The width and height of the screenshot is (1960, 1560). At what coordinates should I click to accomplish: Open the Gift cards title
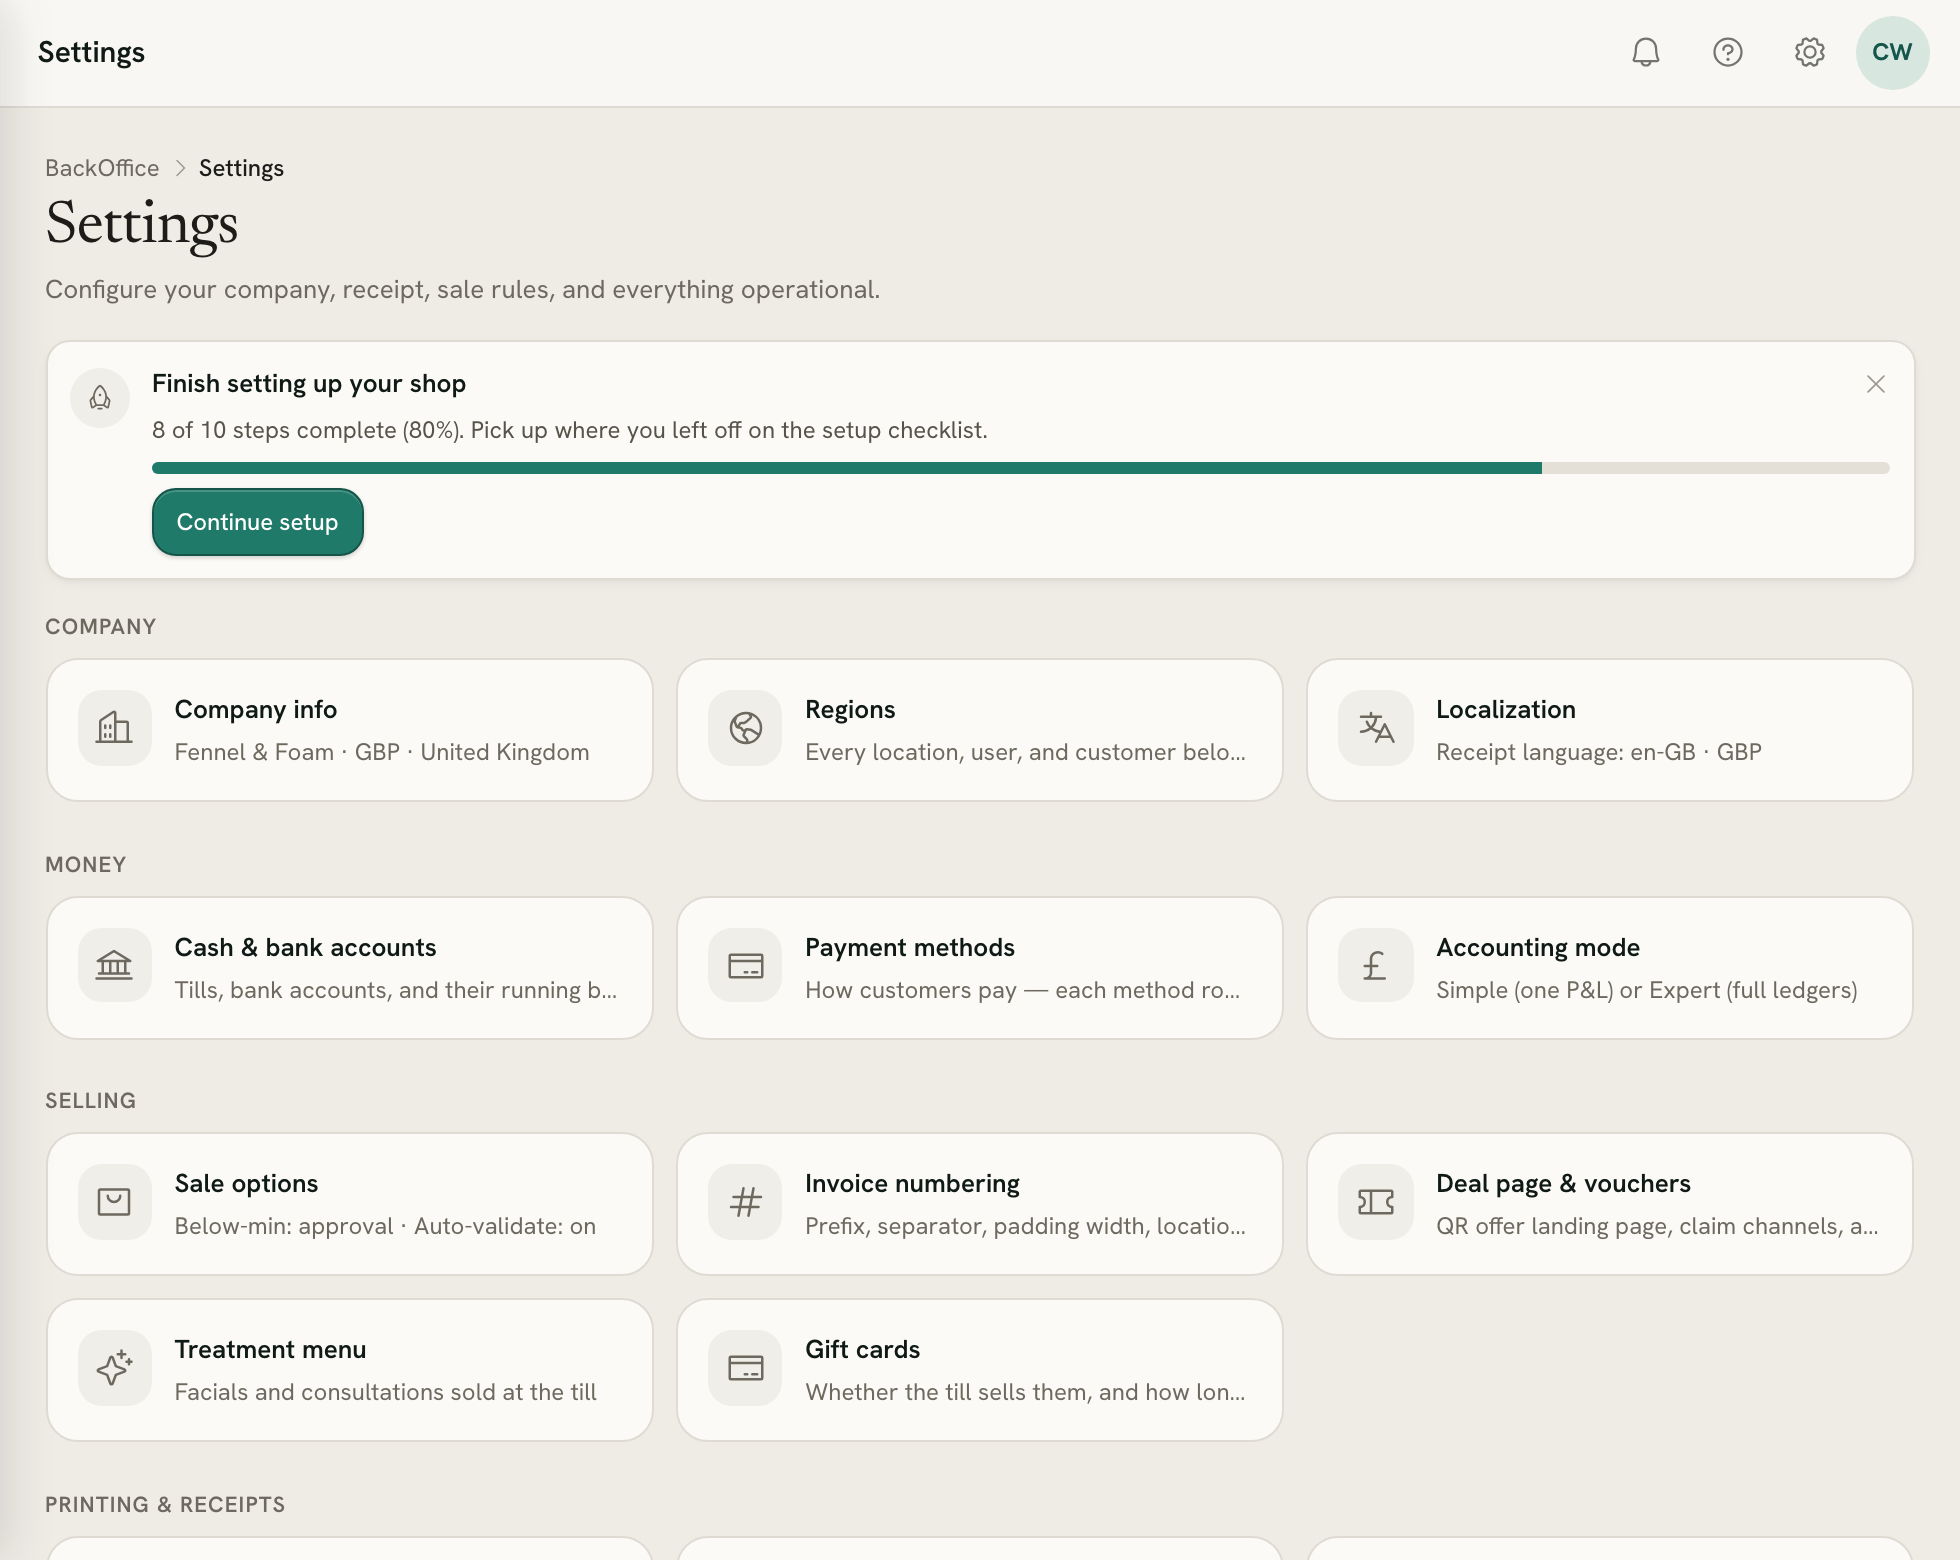862,1349
